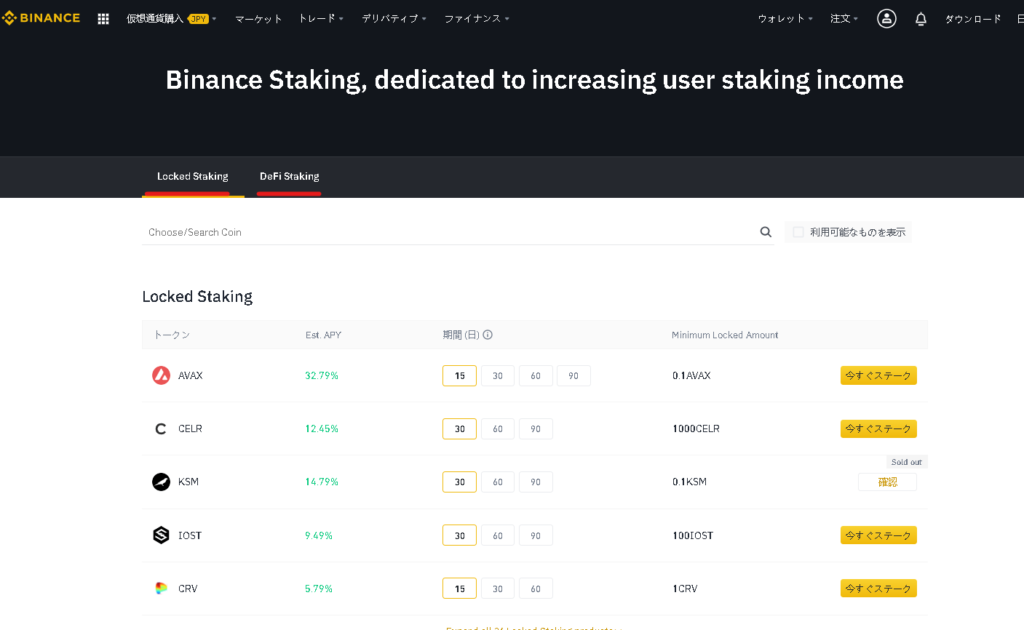
Task: Select 15 day period for AVAX
Action: [459, 375]
